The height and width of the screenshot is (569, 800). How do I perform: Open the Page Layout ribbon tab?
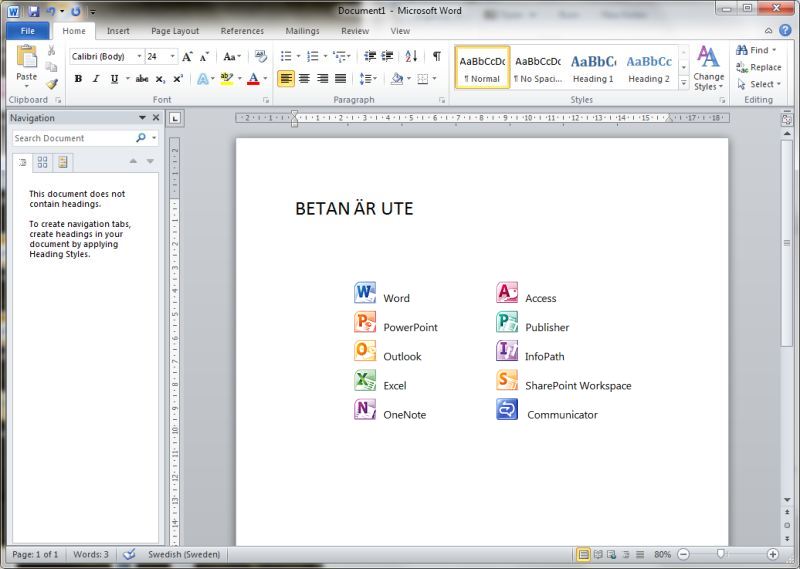[x=175, y=31]
